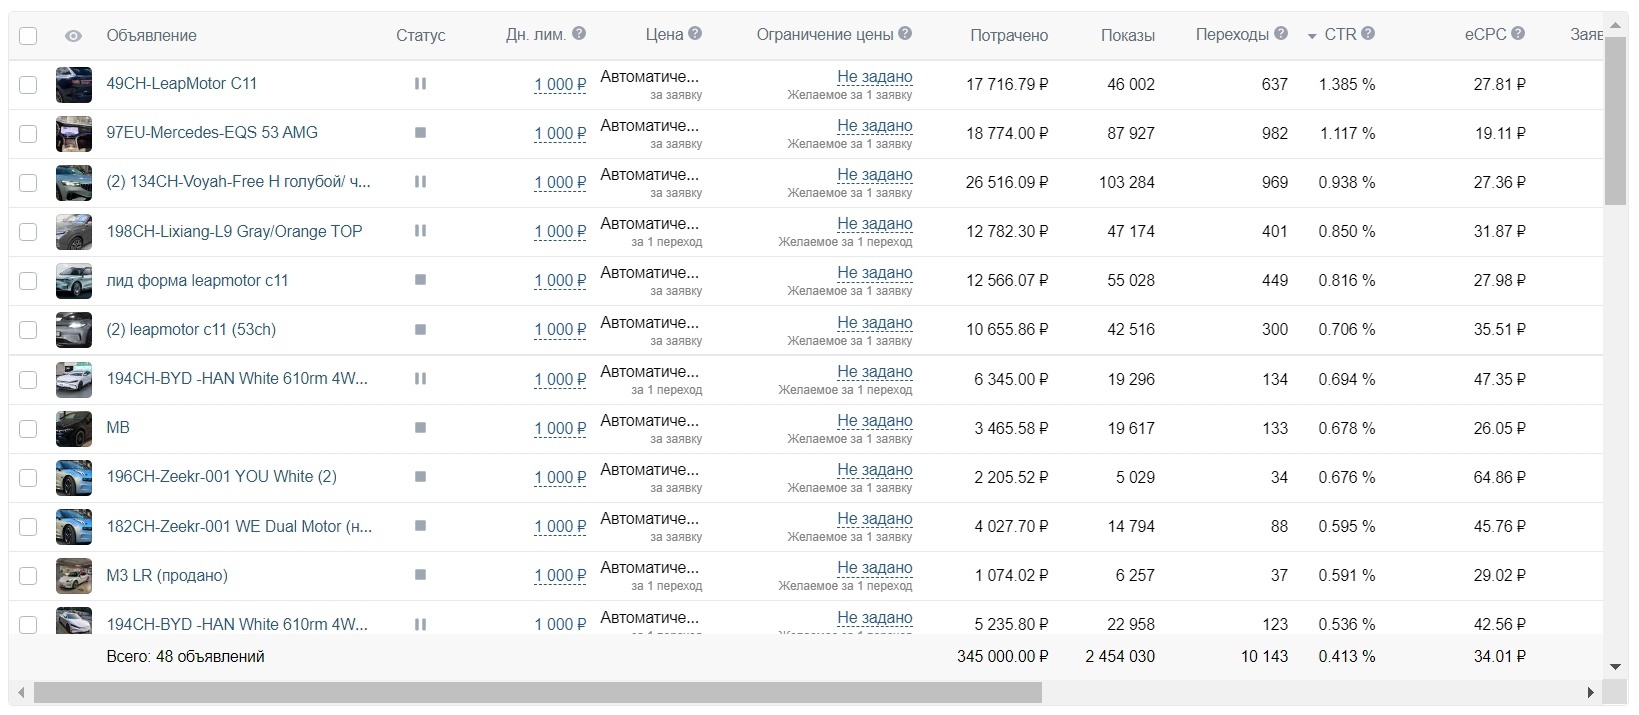Click the stopped status icon for 97EU-Mercedes-EQS 53 AMG
Image resolution: width=1639 pixels, height=715 pixels.
pyautogui.click(x=420, y=132)
